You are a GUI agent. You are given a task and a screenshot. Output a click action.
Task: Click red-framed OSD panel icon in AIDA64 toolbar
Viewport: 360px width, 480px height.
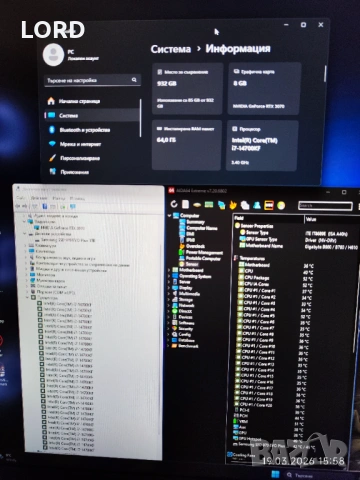point(269,205)
